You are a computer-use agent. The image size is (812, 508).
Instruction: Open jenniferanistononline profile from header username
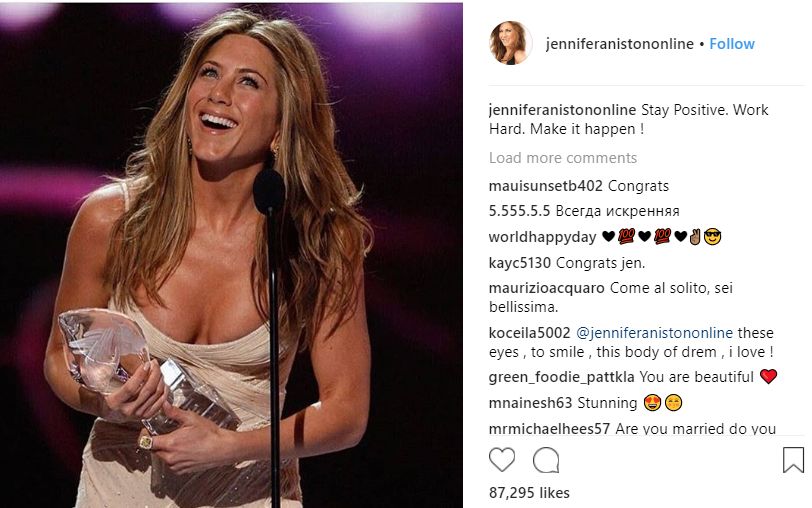(x=619, y=44)
